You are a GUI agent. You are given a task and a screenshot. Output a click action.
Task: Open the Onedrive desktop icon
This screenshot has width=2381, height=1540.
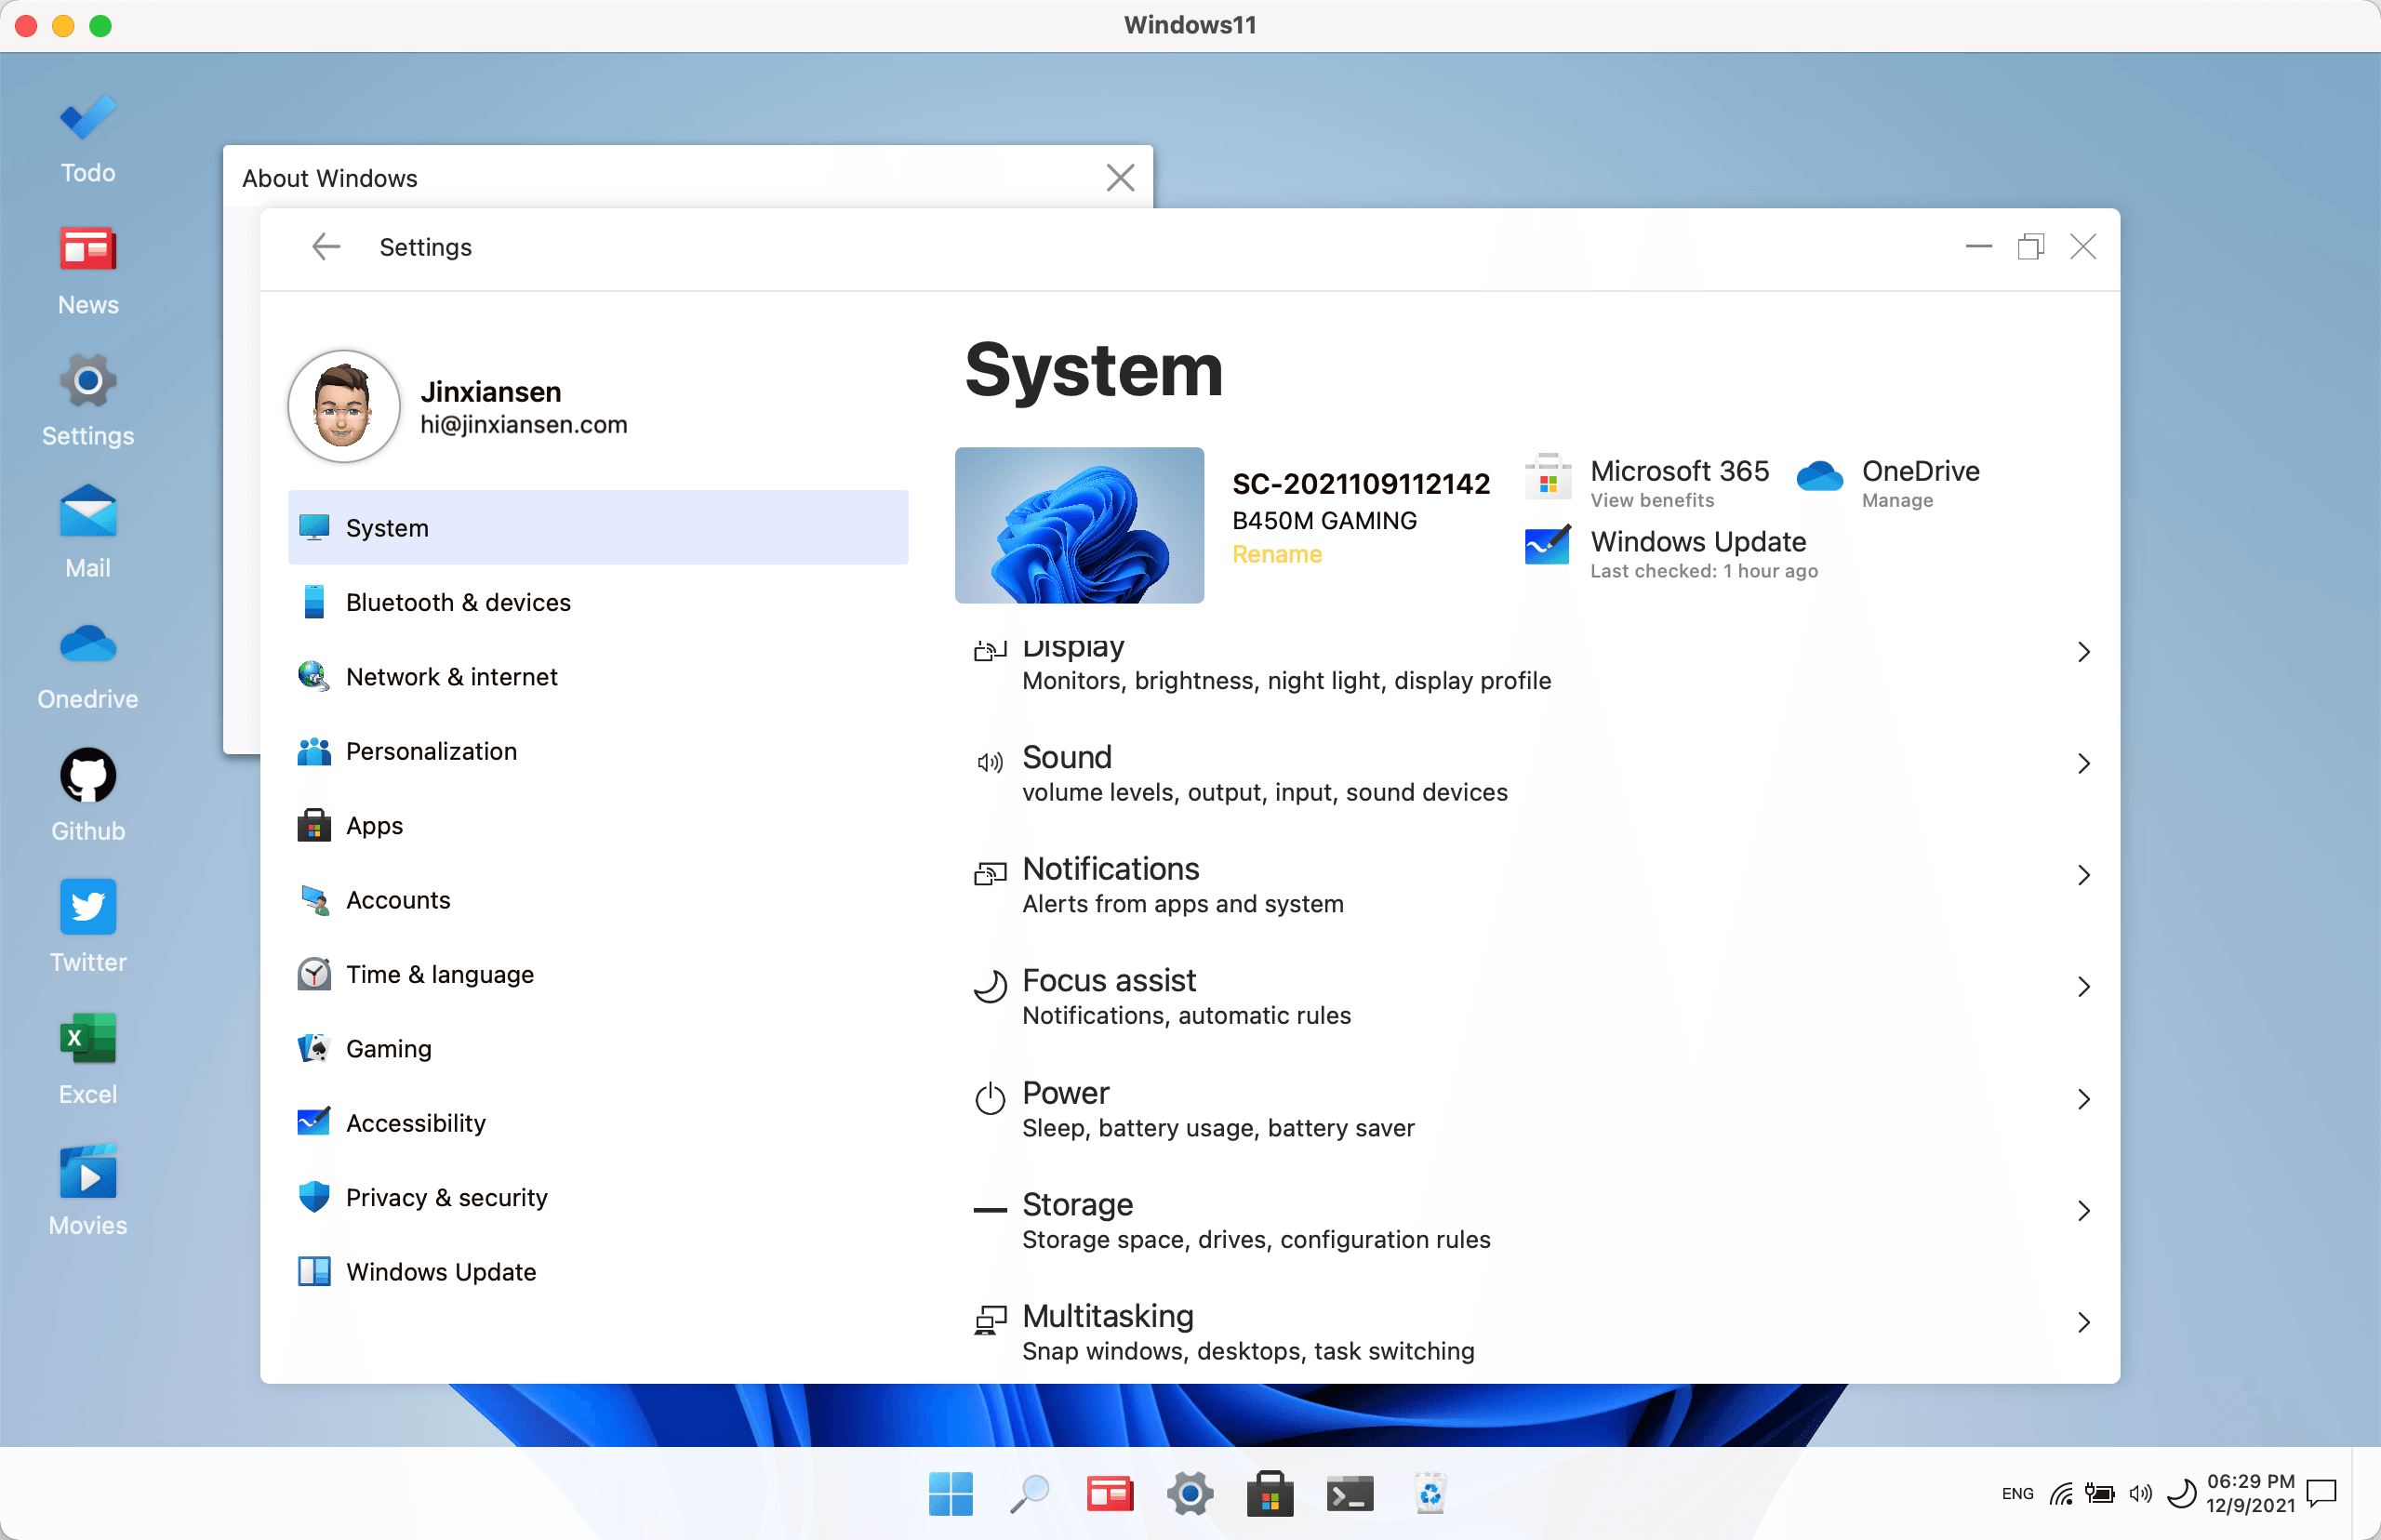coord(88,667)
